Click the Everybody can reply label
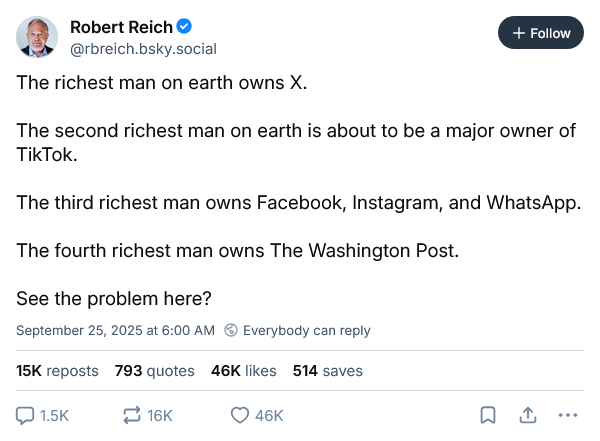The height and width of the screenshot is (441, 600). [x=306, y=330]
